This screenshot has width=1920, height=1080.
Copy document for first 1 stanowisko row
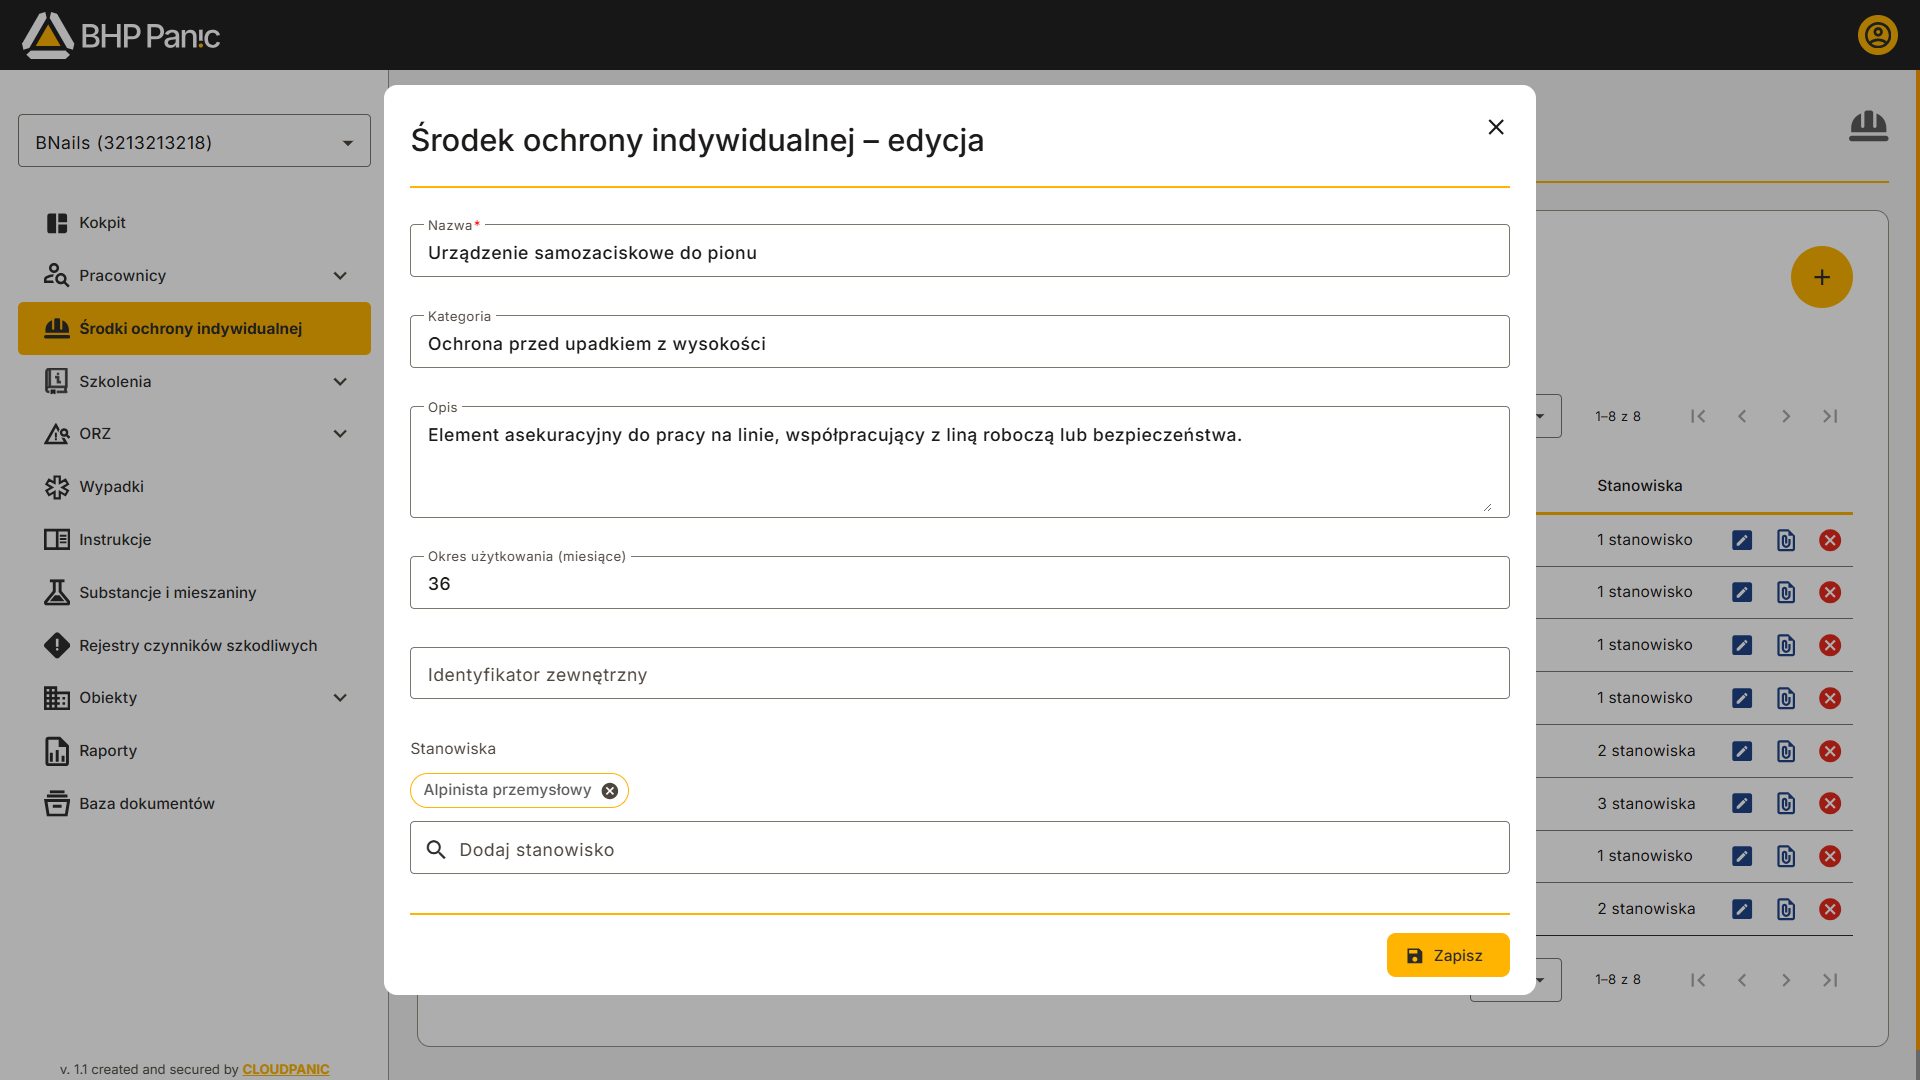tap(1785, 540)
